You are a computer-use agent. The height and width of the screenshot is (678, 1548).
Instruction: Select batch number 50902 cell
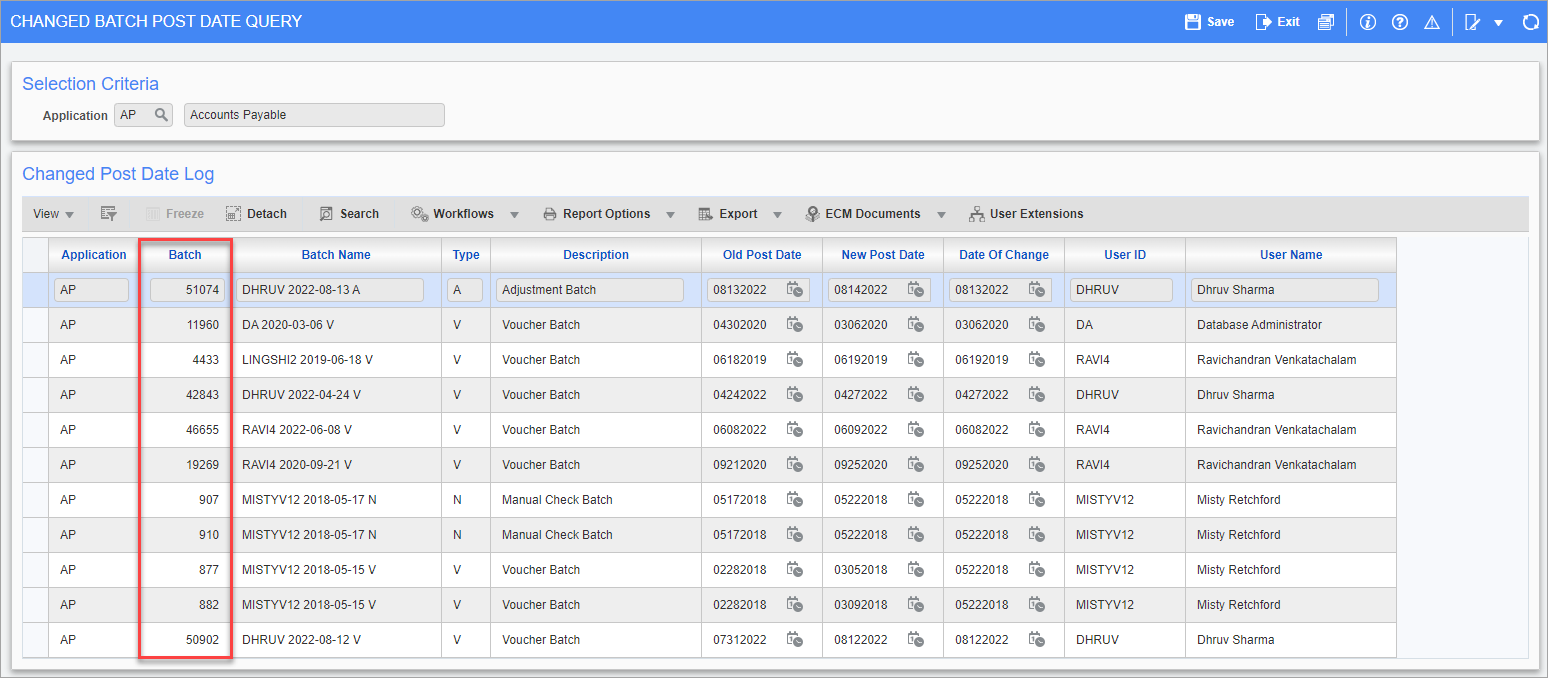(x=185, y=640)
